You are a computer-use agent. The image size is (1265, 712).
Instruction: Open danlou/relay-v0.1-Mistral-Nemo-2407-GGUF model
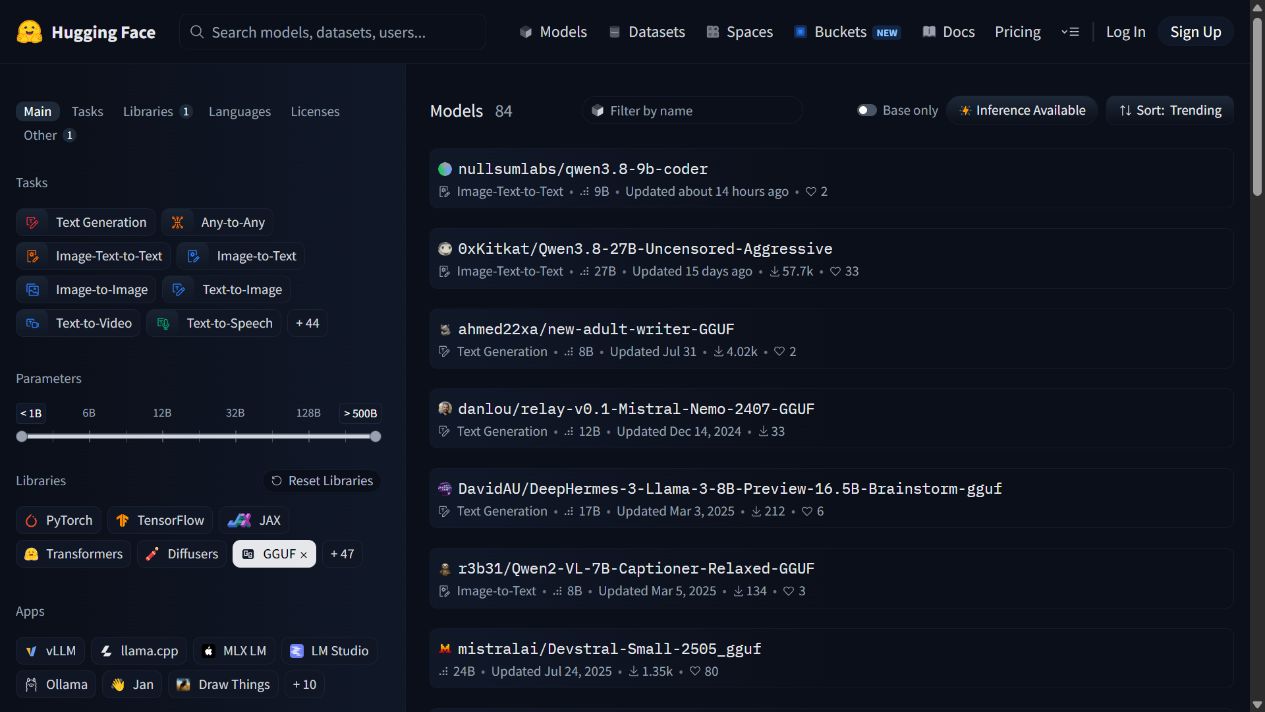pyautogui.click(x=831, y=418)
